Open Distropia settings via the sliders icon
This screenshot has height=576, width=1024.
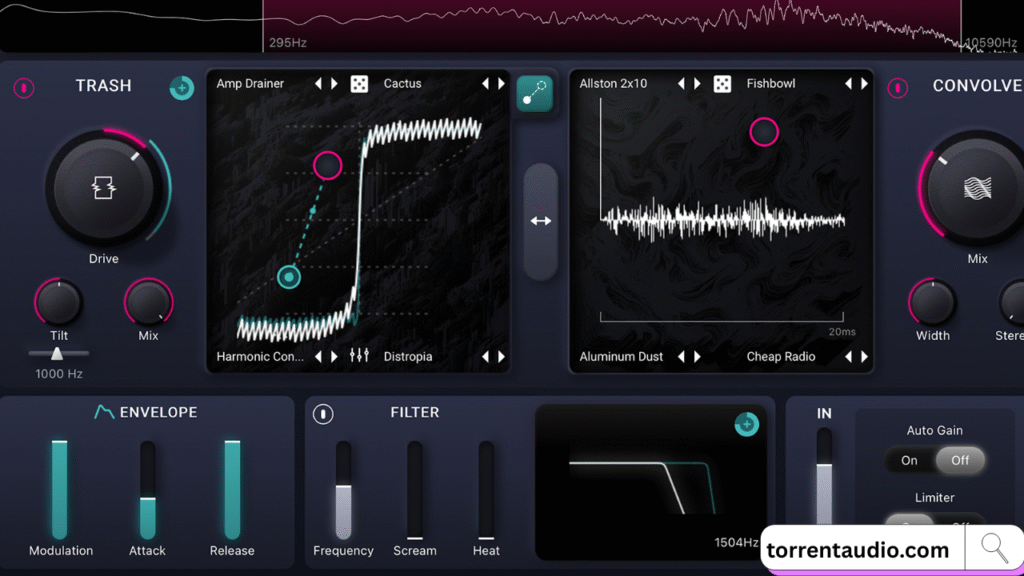point(357,356)
